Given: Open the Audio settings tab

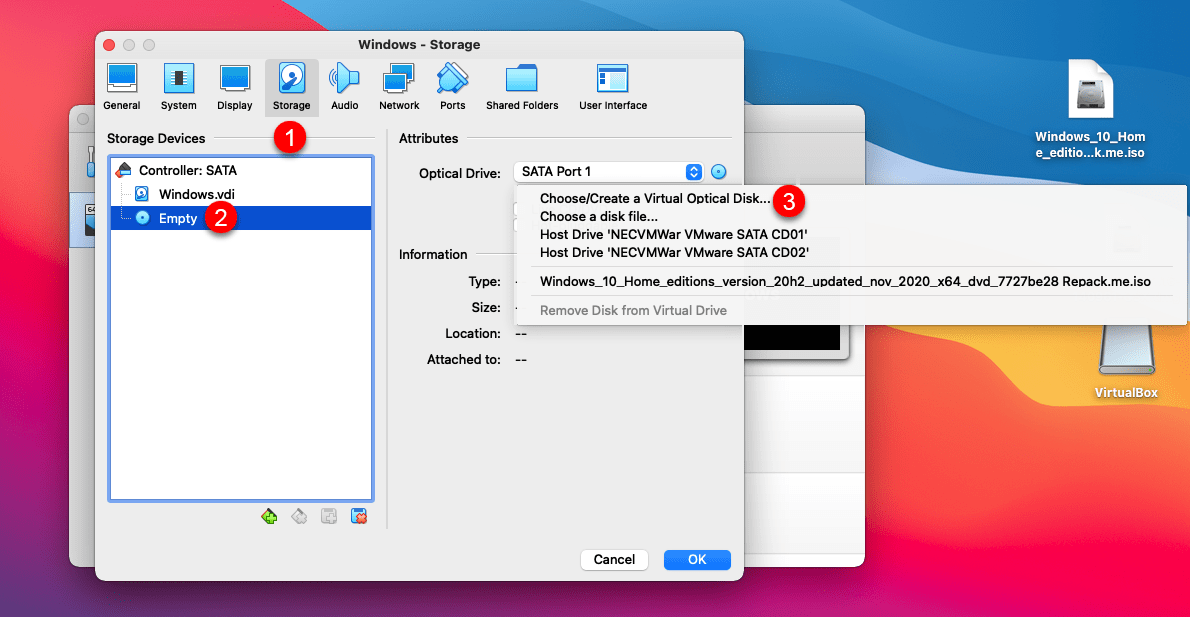Looking at the screenshot, I should 345,87.
